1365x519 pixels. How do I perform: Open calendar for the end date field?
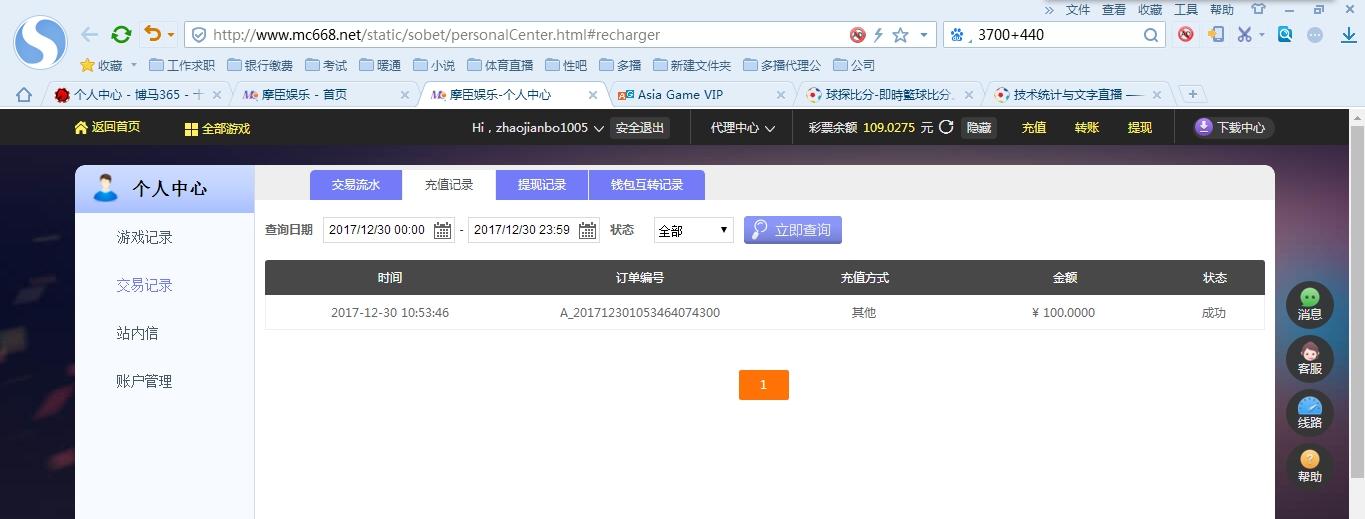click(x=587, y=230)
